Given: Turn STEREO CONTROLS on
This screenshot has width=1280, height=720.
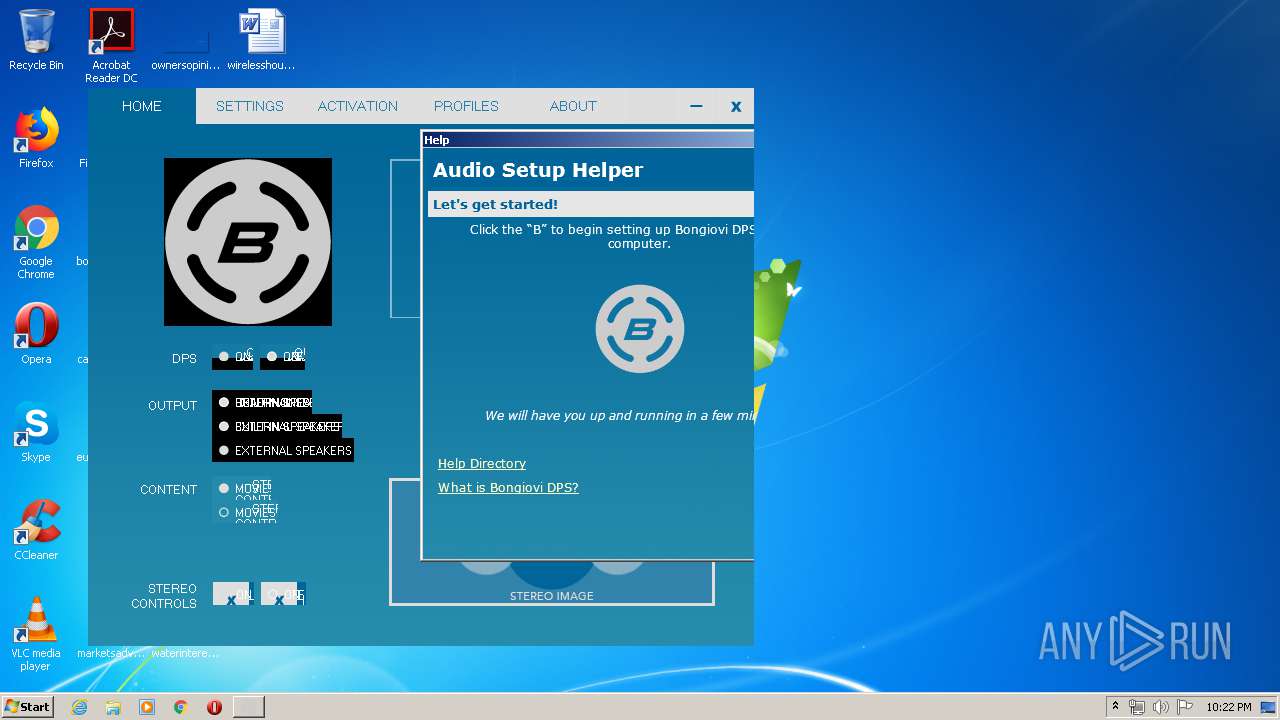Looking at the screenshot, I should tap(232, 594).
